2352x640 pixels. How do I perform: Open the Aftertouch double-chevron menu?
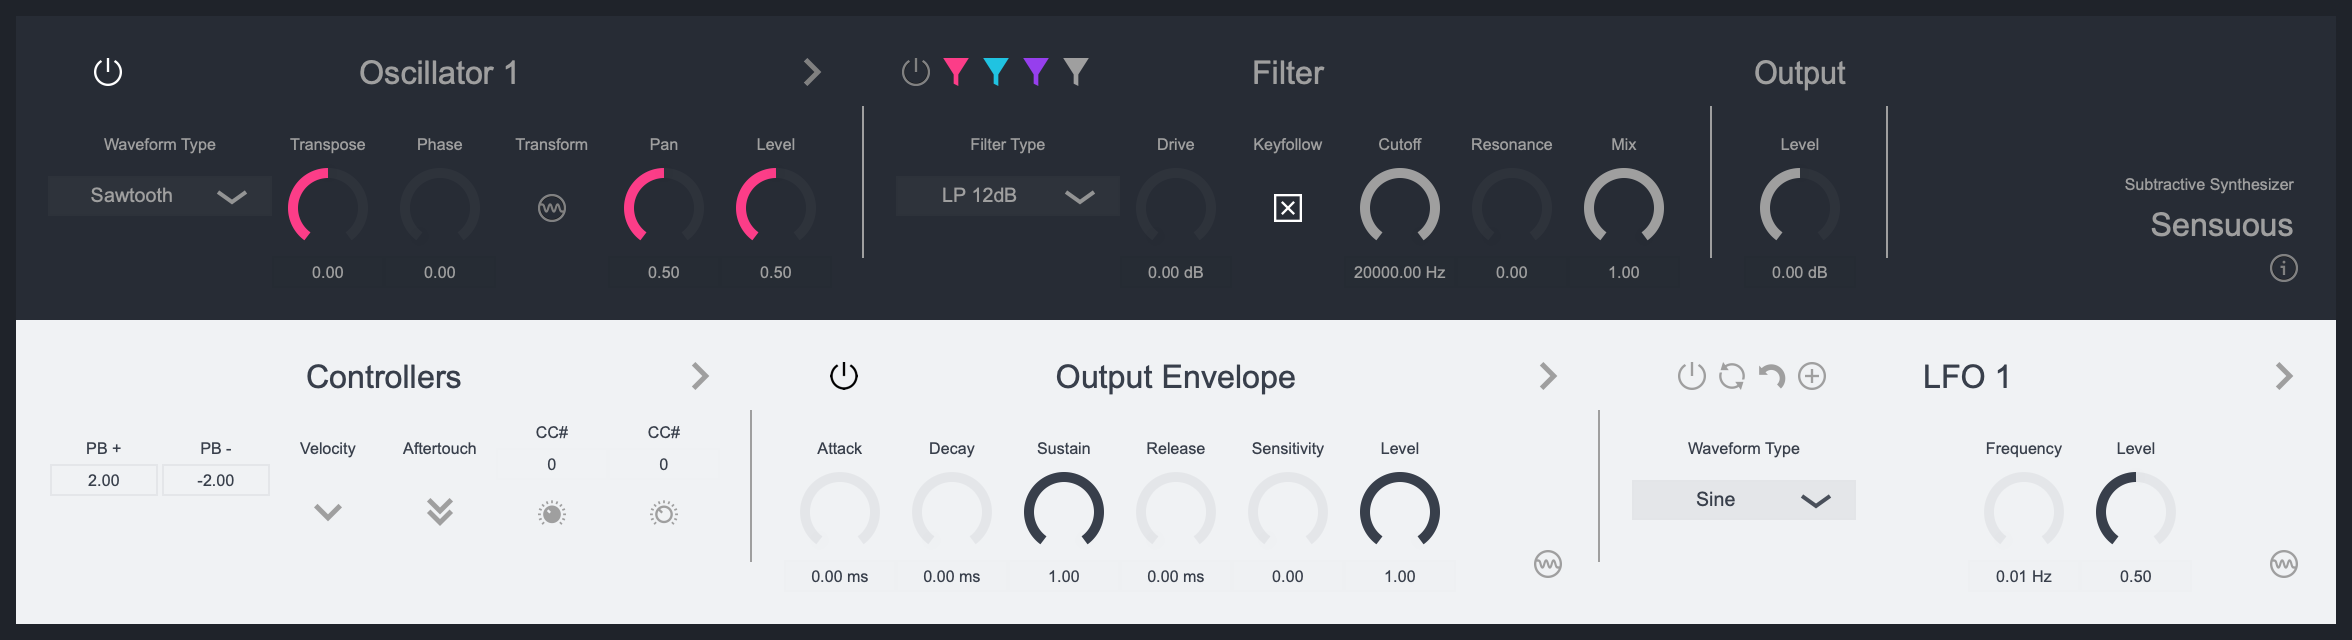[440, 512]
